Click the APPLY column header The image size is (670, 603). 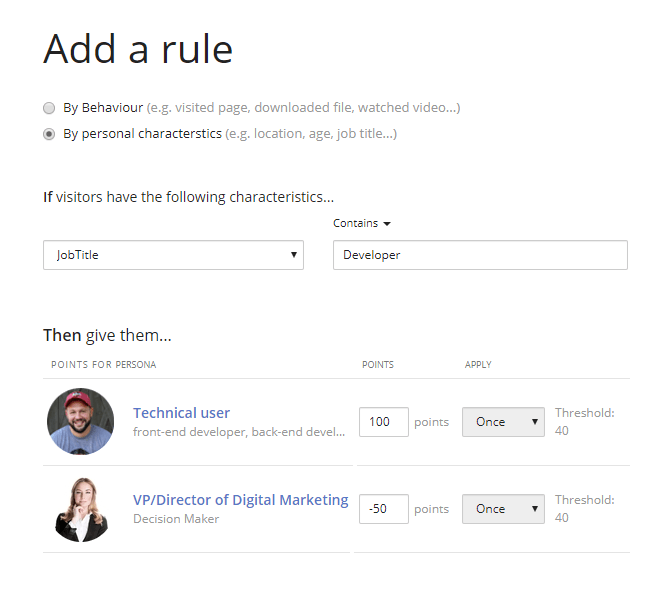[478, 365]
